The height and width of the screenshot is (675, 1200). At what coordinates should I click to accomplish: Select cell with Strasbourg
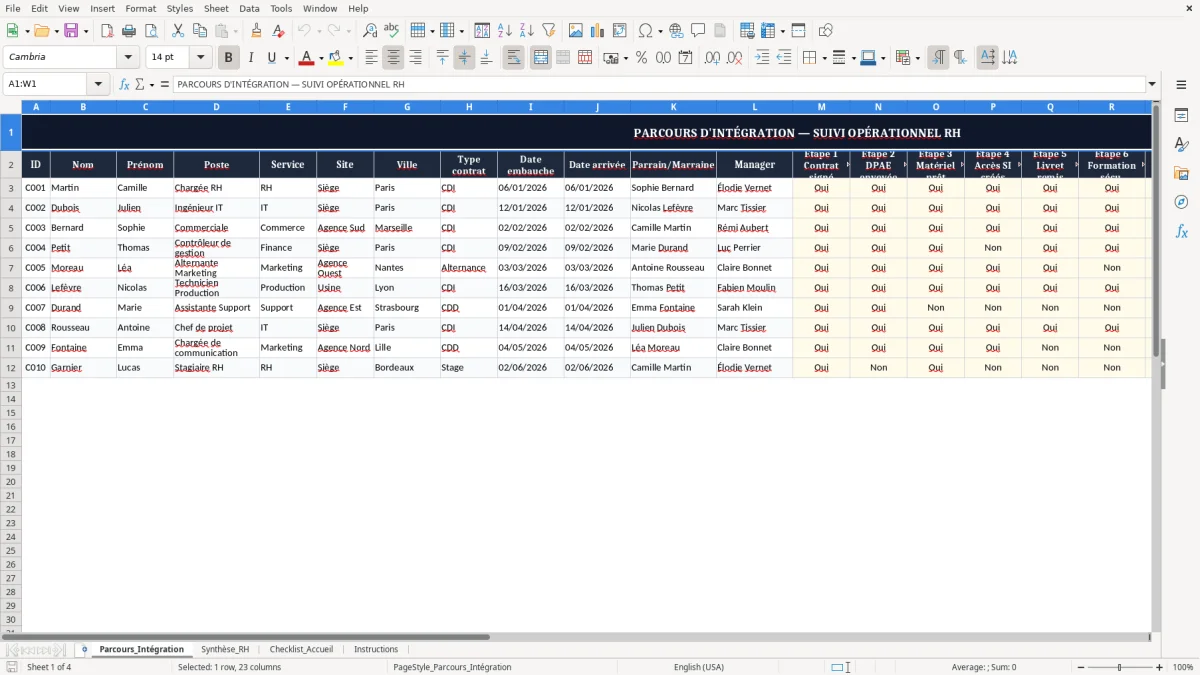click(x=407, y=308)
